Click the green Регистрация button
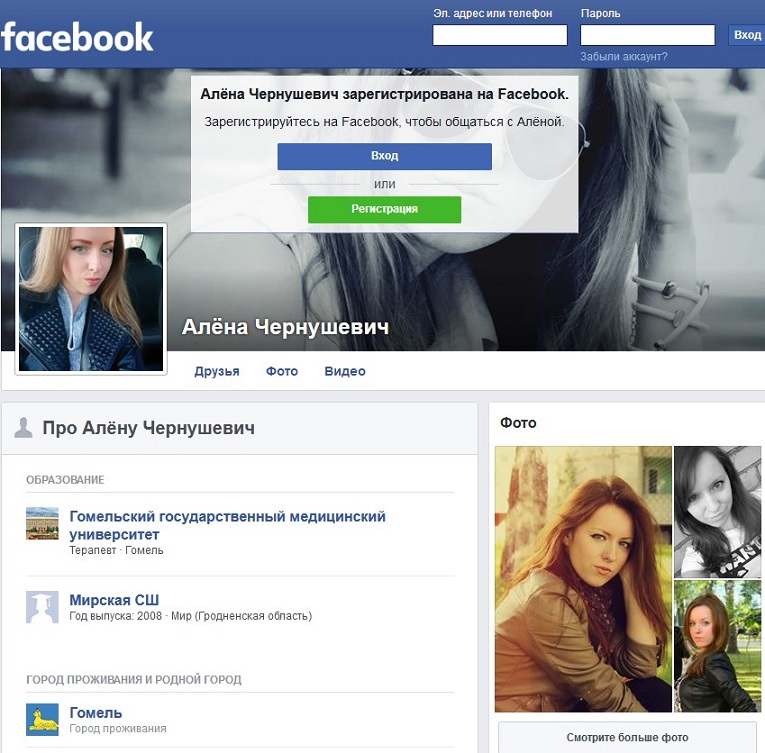 tap(384, 209)
